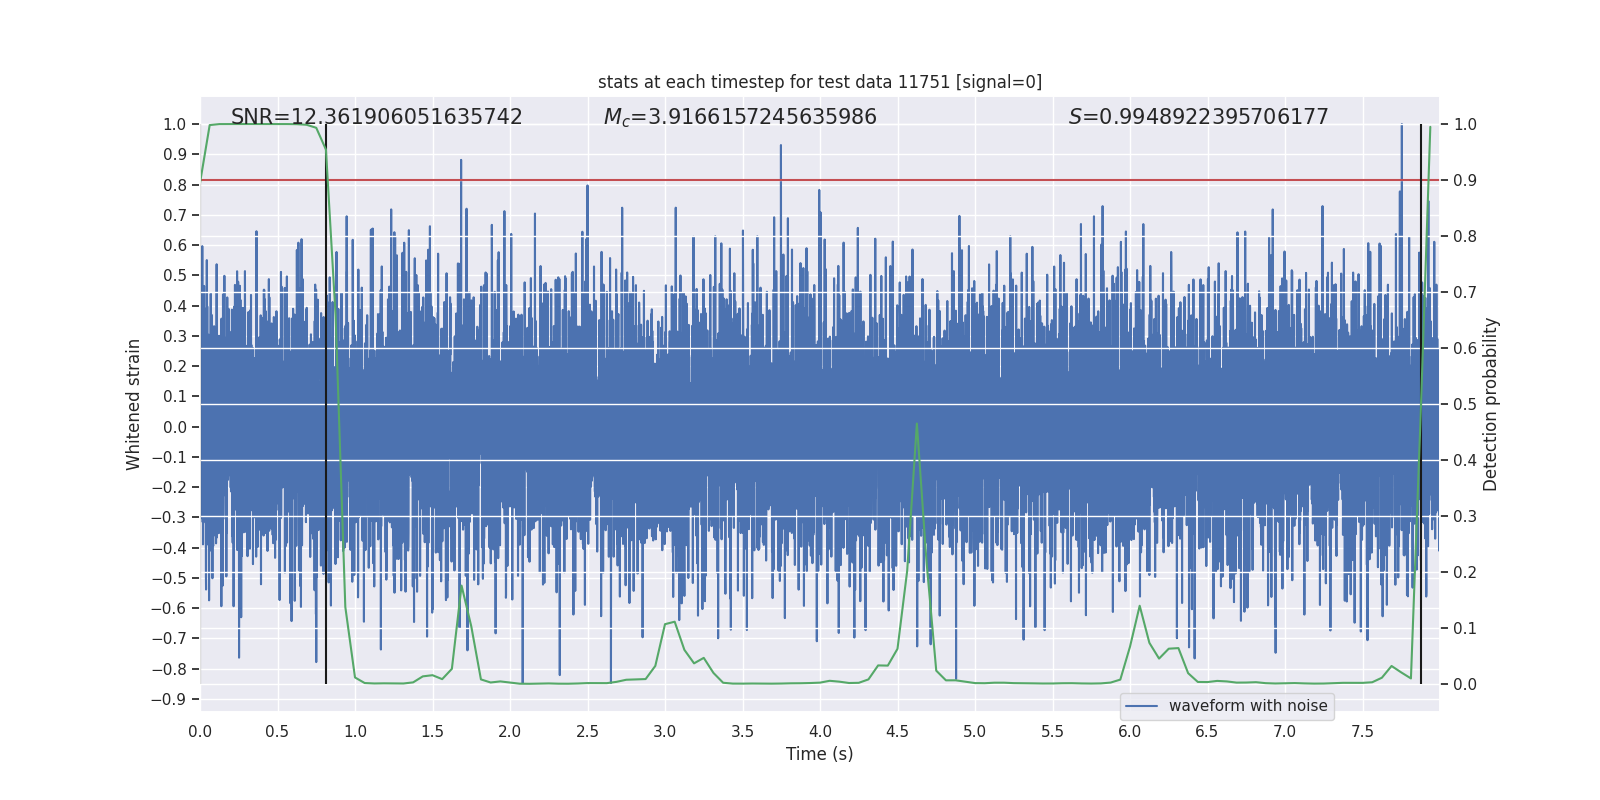The height and width of the screenshot is (800, 1600).
Task: Click the 1.0 tick on the Whitened strain axis
Action: [x=174, y=124]
